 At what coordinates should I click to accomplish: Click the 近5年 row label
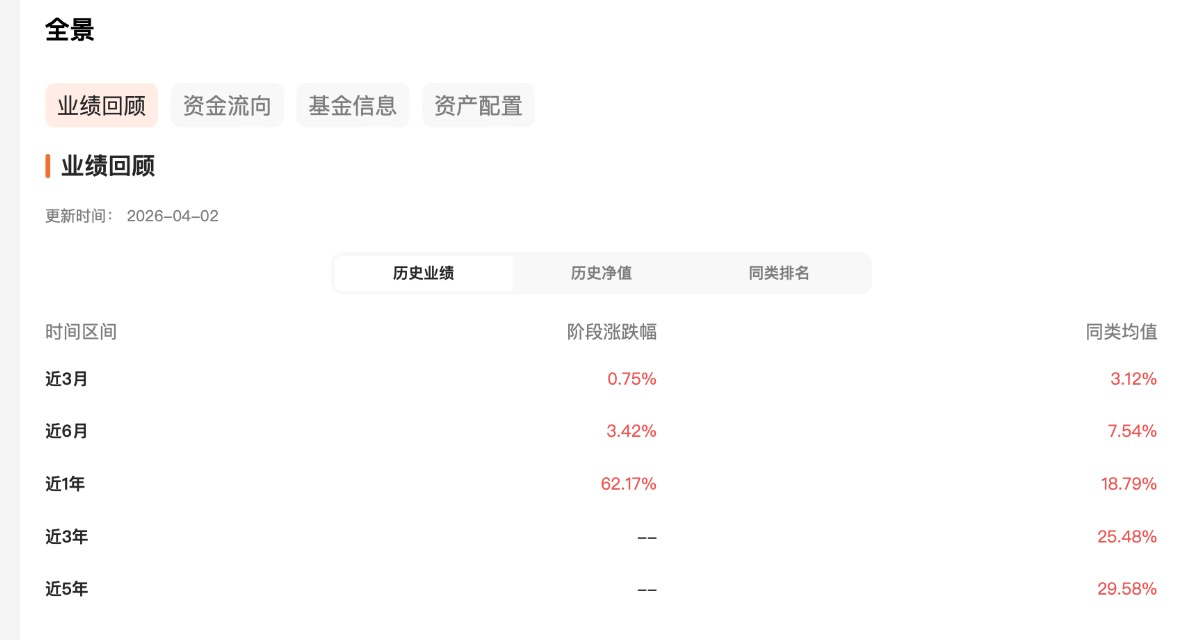click(65, 589)
